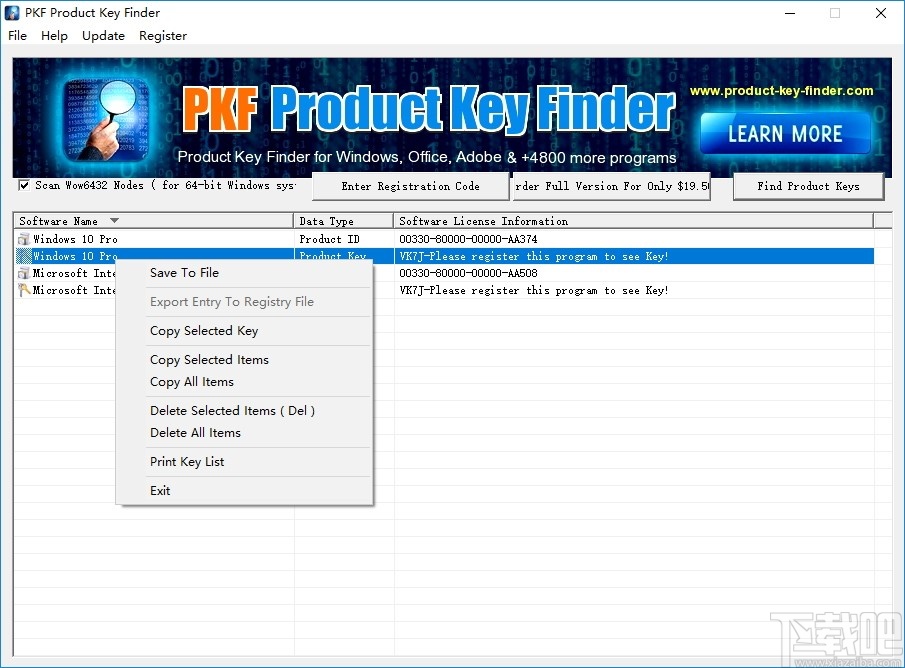Open the Update menu

pyautogui.click(x=103, y=36)
